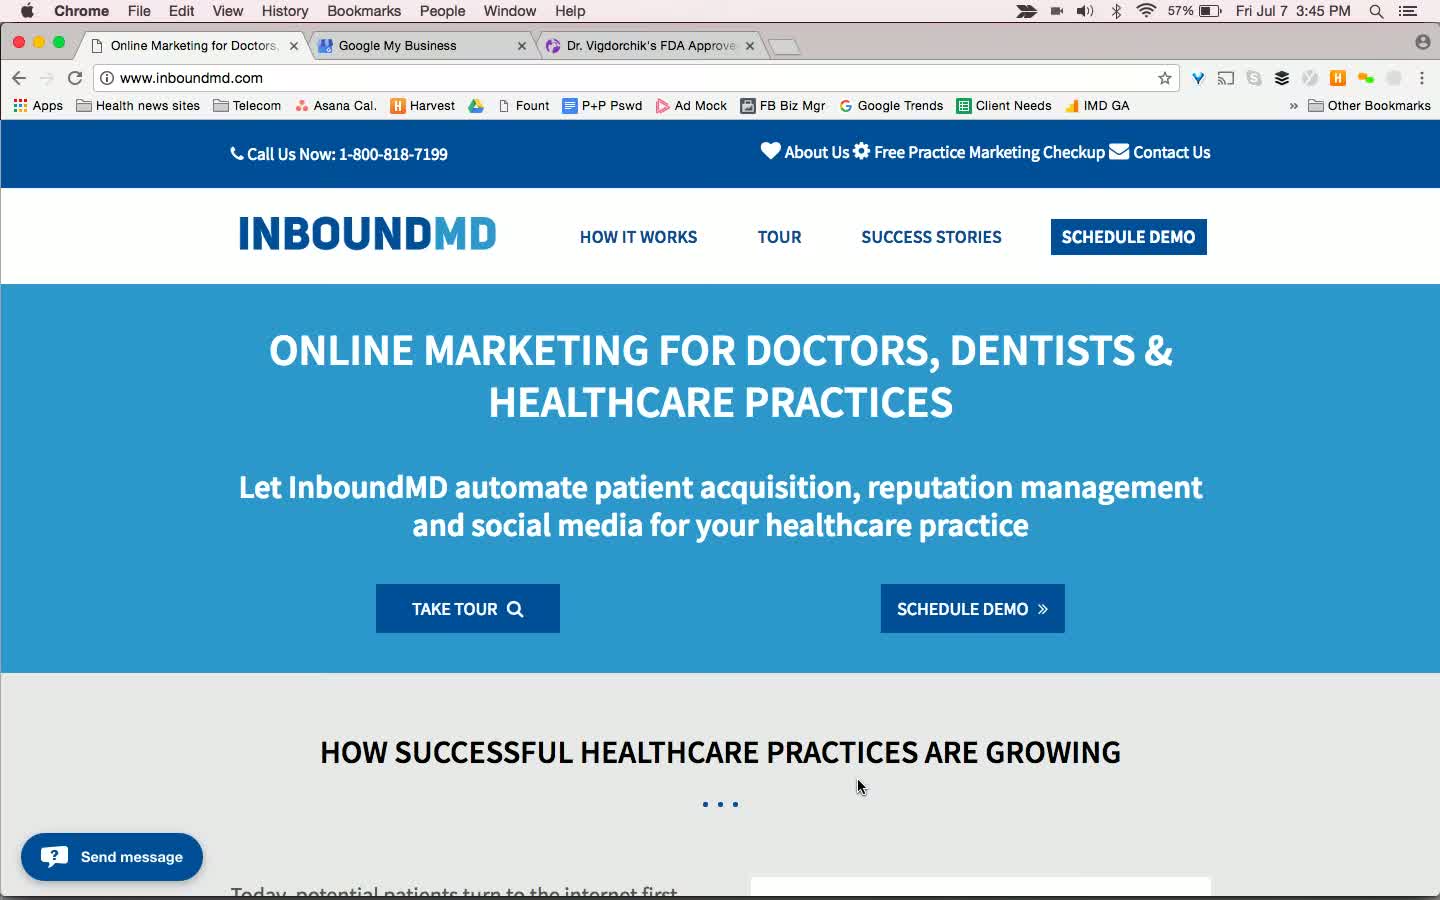The width and height of the screenshot is (1440, 900).
Task: Open a new tab button
Action: (x=785, y=46)
